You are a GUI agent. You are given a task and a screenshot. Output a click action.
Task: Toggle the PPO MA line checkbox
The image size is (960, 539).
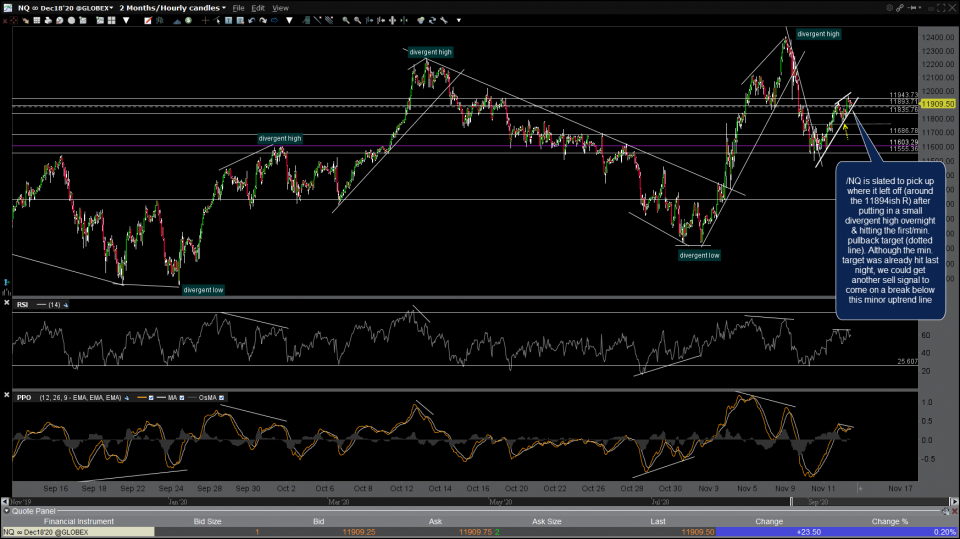point(181,398)
